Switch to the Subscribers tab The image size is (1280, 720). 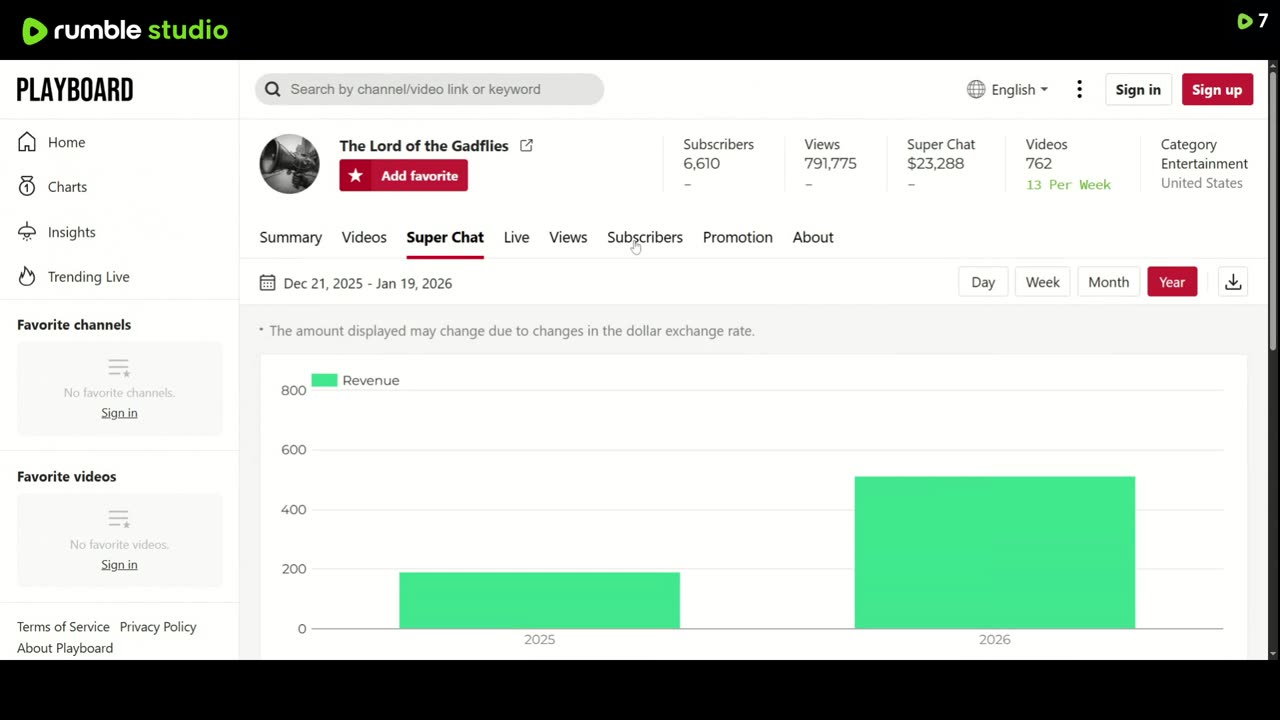pyautogui.click(x=645, y=237)
